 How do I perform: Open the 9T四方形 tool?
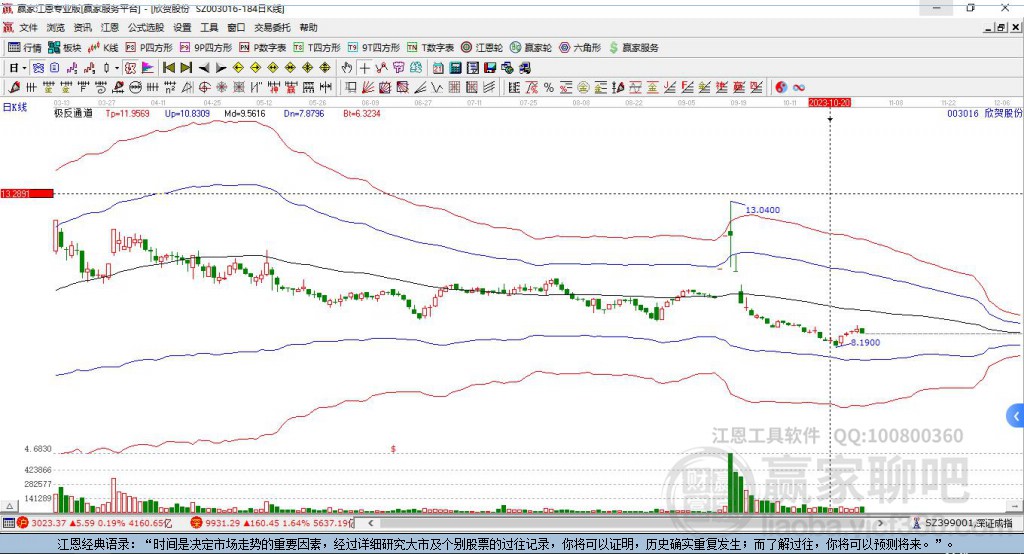click(x=374, y=48)
